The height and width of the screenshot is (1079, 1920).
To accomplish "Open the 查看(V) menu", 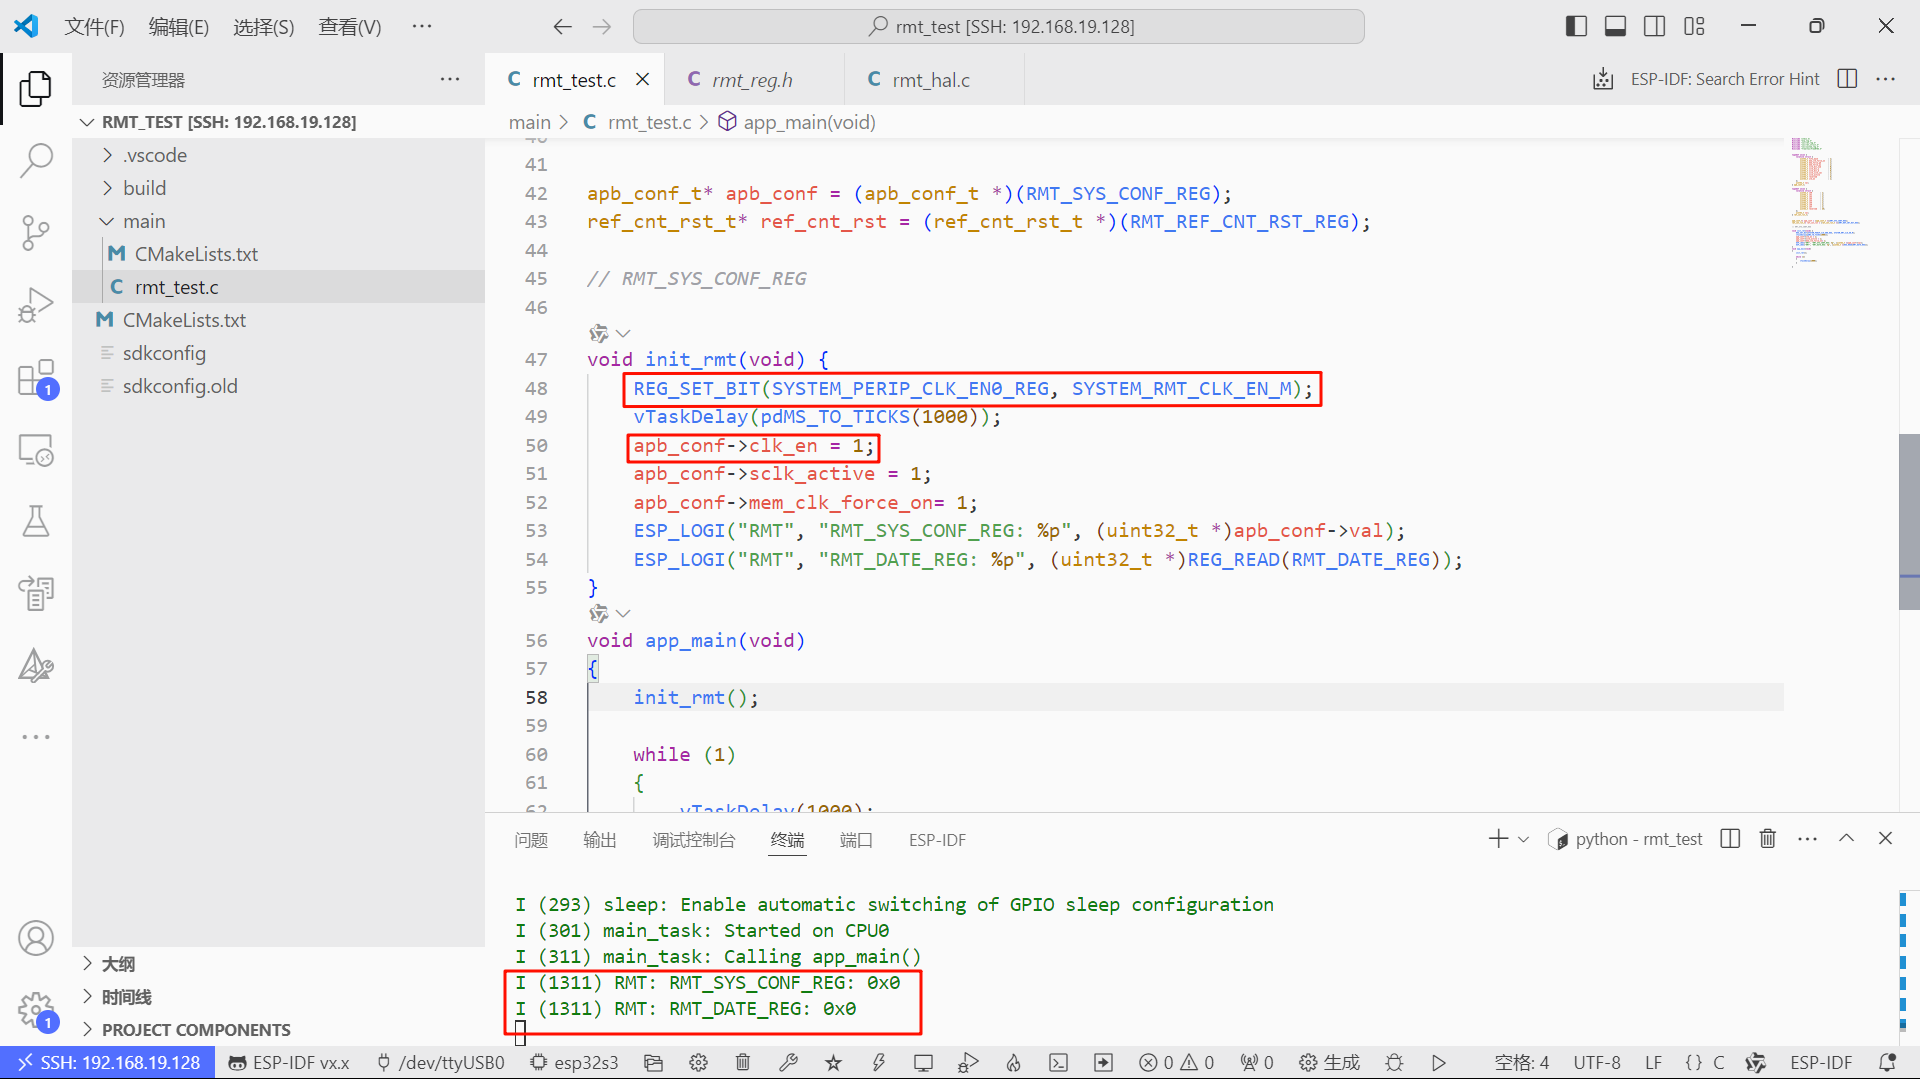I will point(349,27).
